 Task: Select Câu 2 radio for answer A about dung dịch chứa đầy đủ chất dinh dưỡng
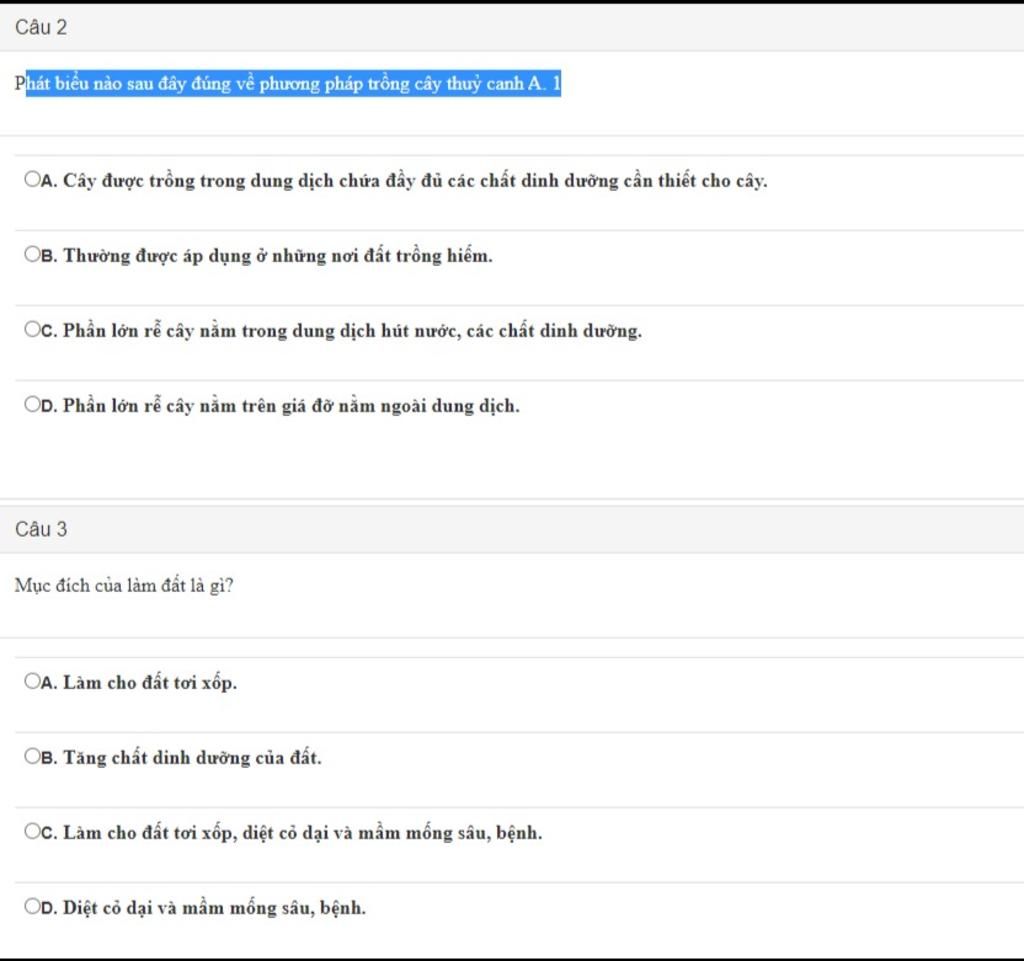[x=32, y=179]
